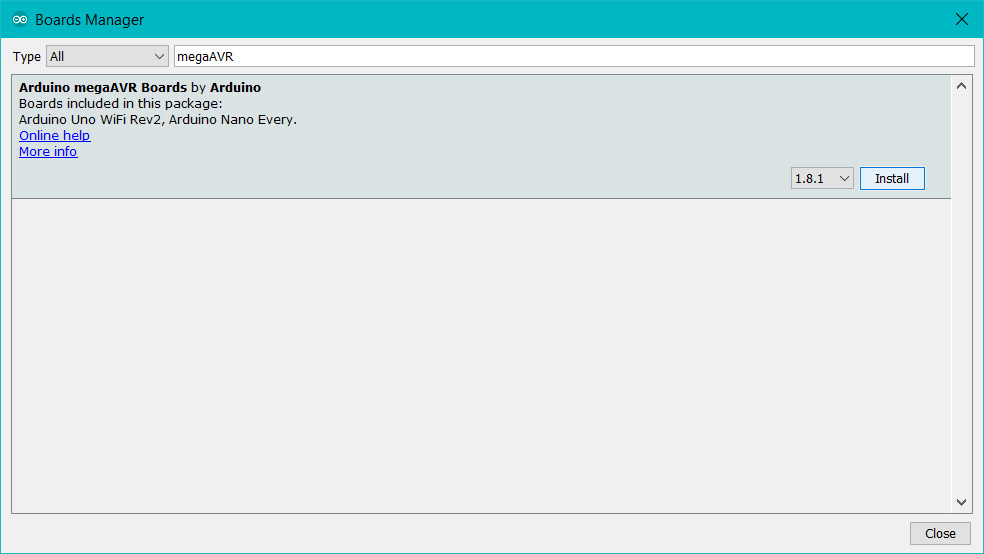The image size is (984, 554).
Task: Click 'Boards included in this package:' text
Action: point(120,104)
